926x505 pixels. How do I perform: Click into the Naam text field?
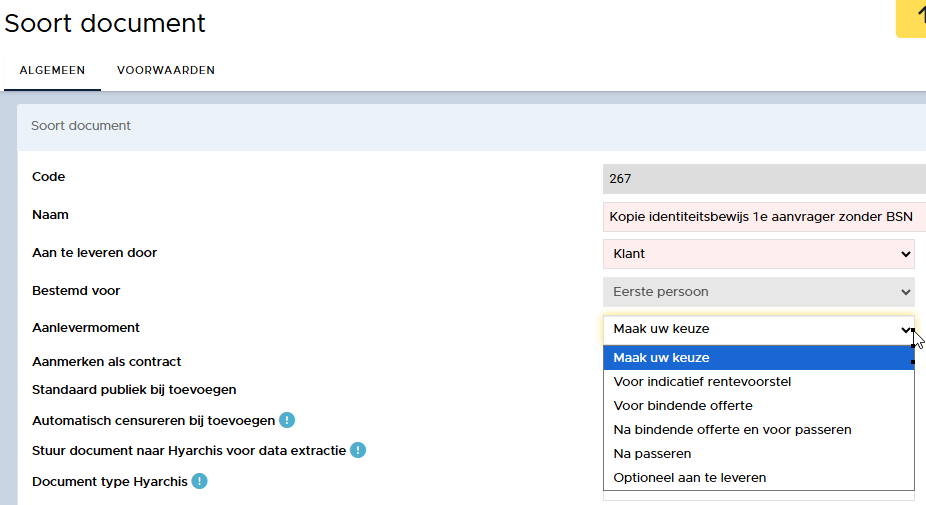[x=760, y=216]
